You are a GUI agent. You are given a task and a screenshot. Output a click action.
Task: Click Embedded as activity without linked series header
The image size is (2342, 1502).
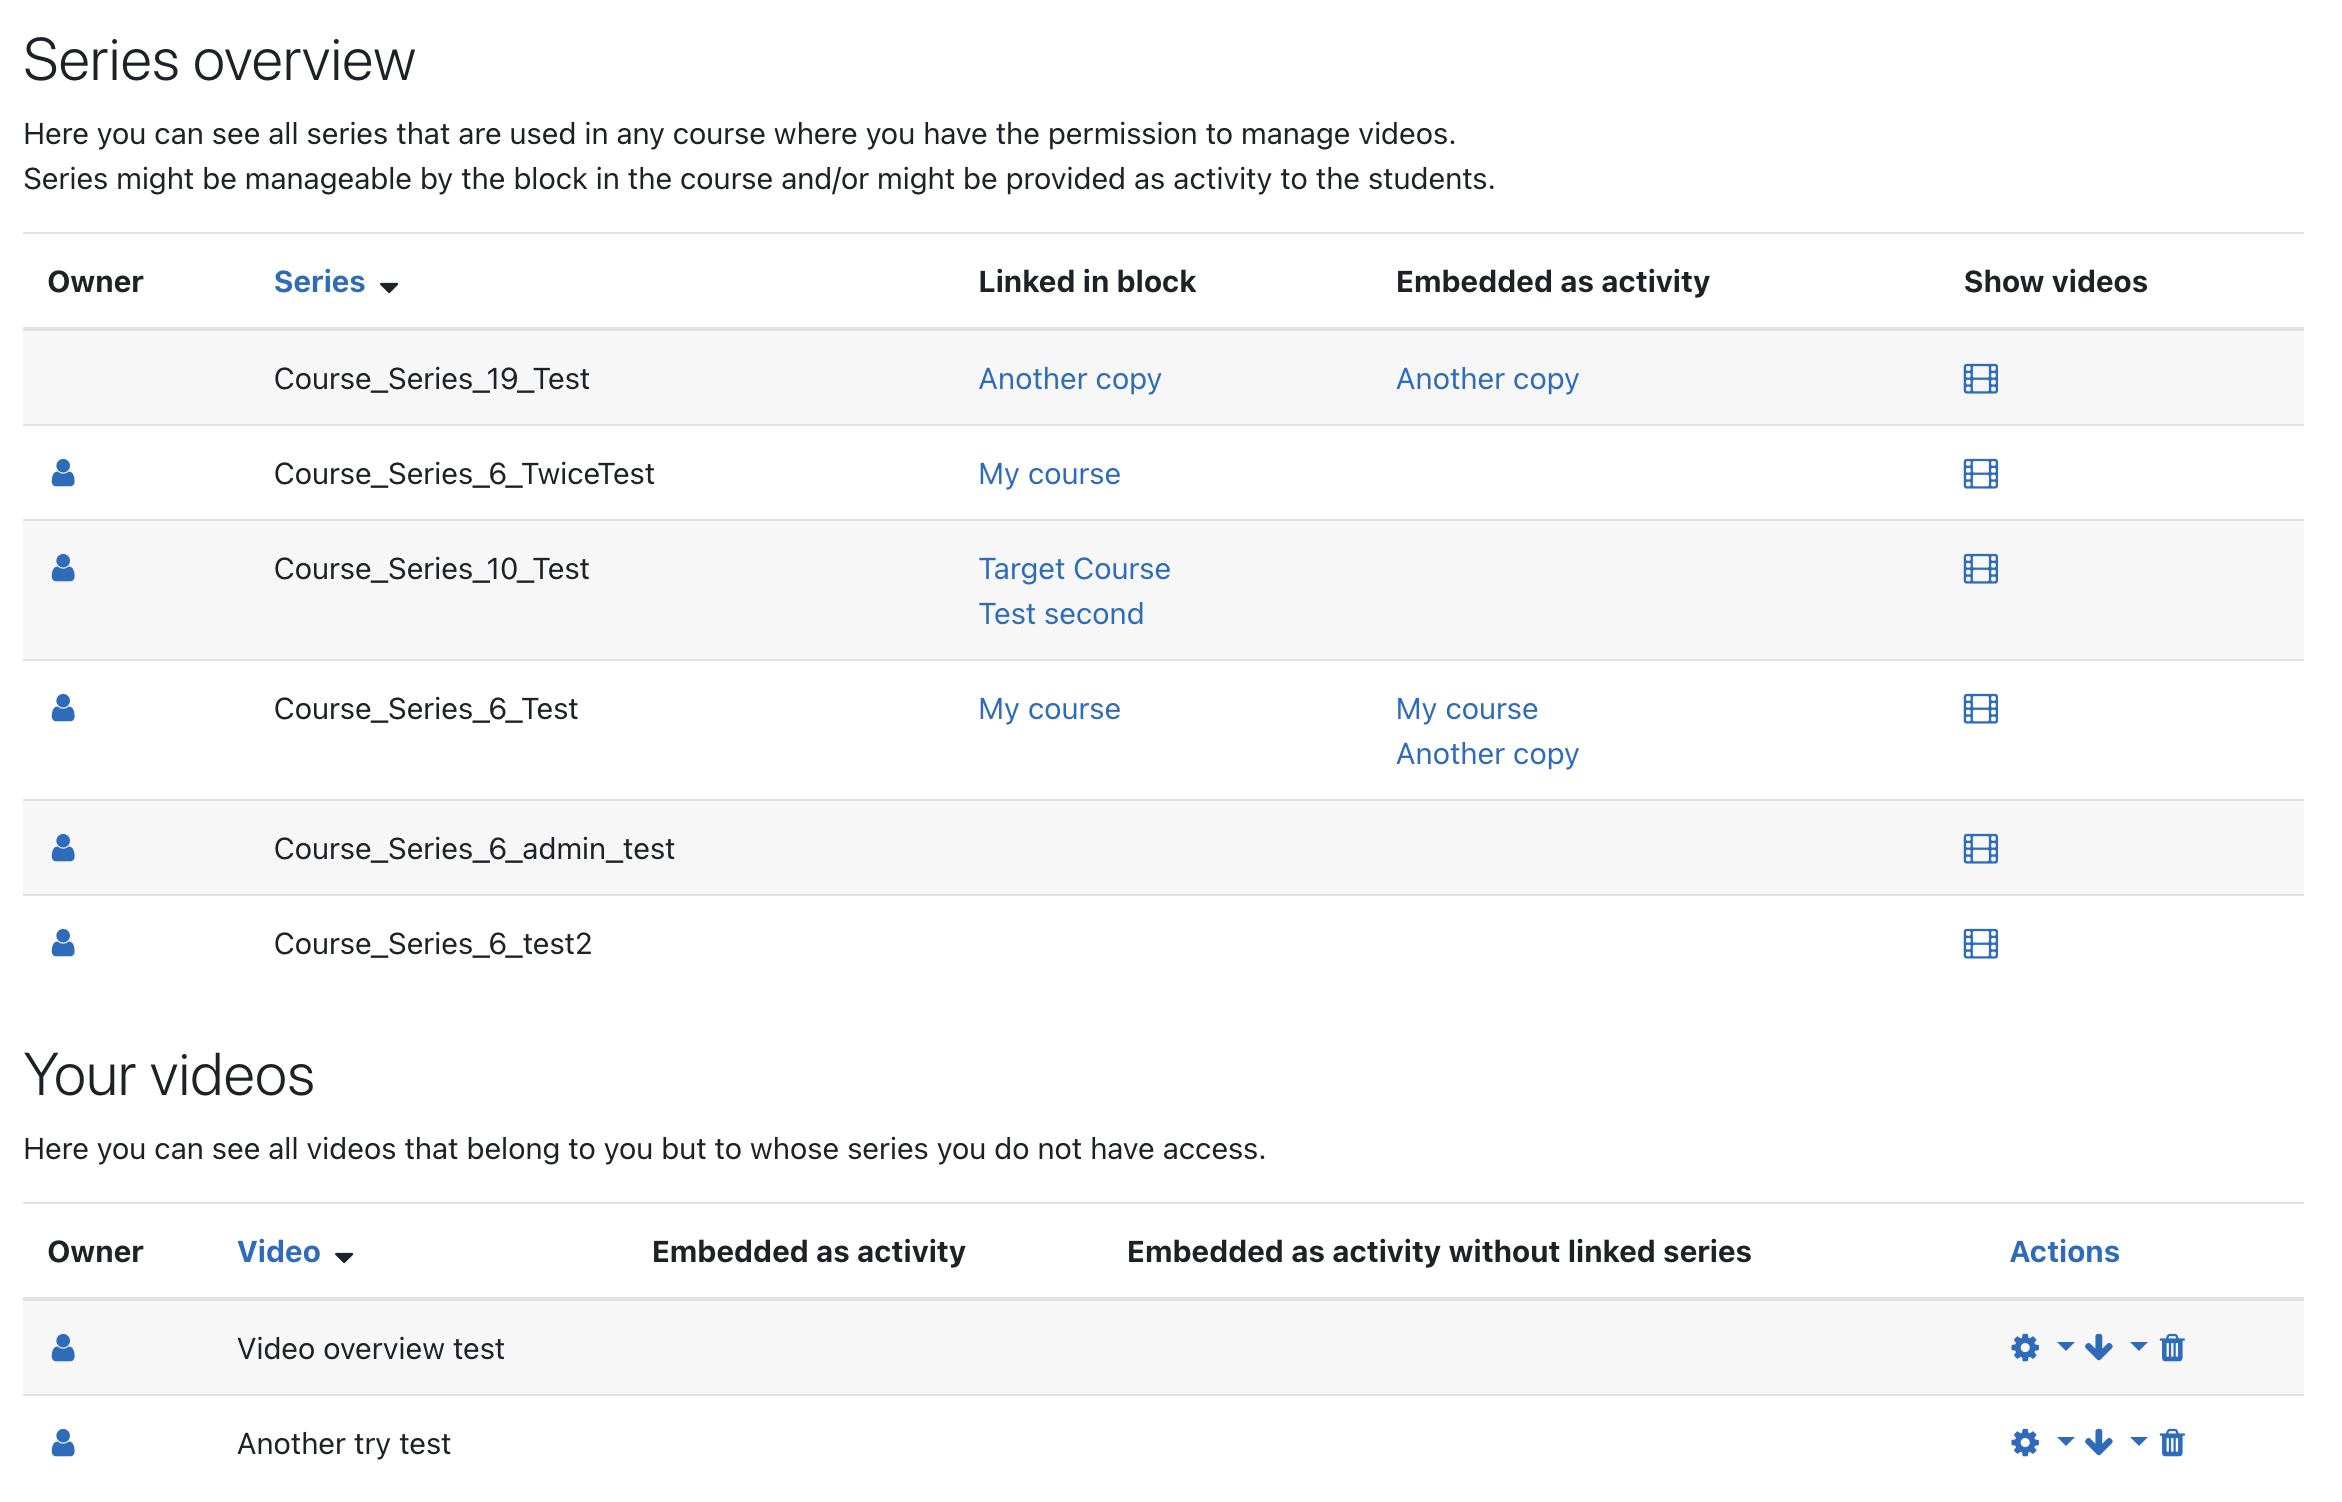(1439, 1252)
